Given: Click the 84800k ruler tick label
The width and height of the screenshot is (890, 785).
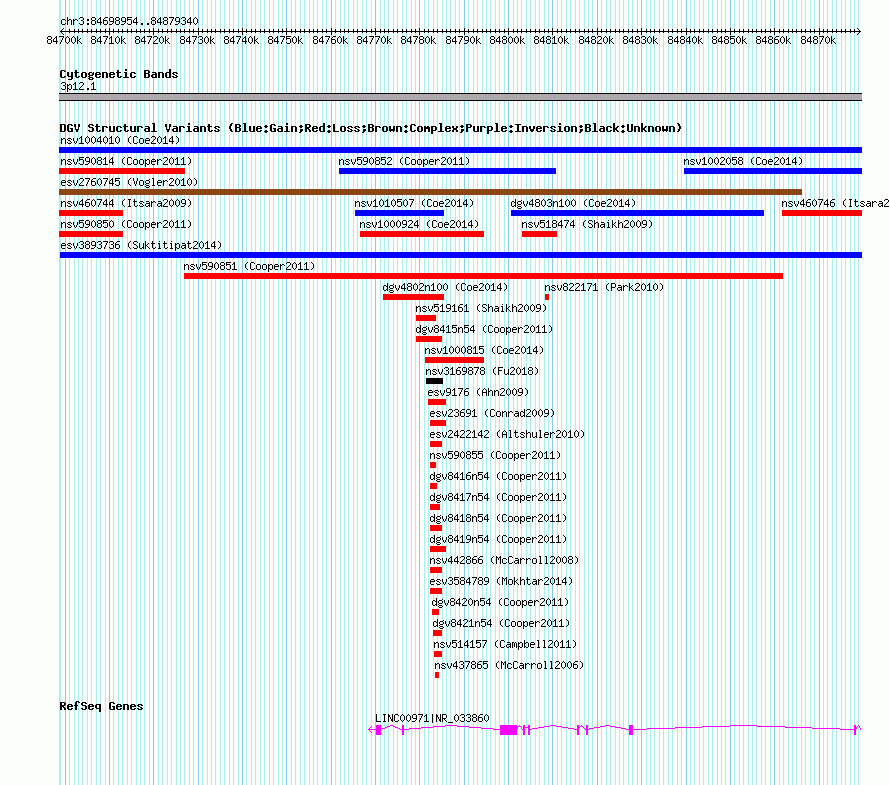Looking at the screenshot, I should point(507,40).
